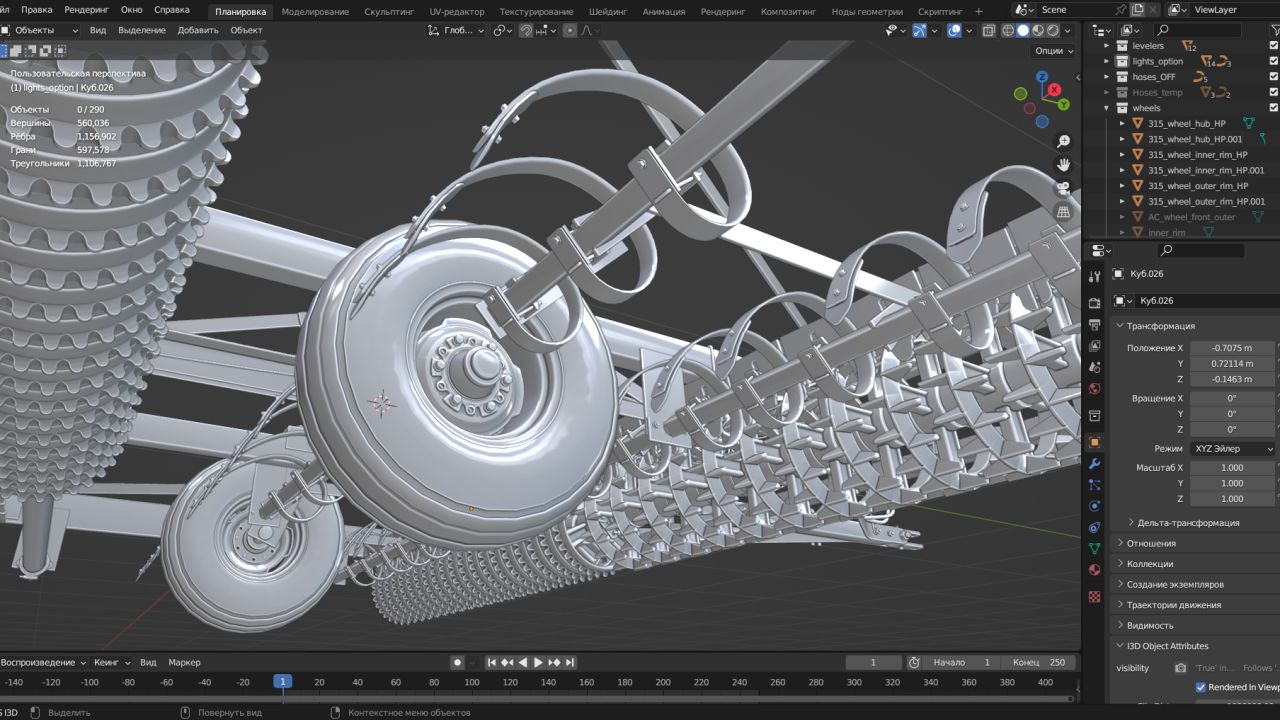Collapse the wheels collection in outliner
The width and height of the screenshot is (1280, 720).
point(1107,108)
